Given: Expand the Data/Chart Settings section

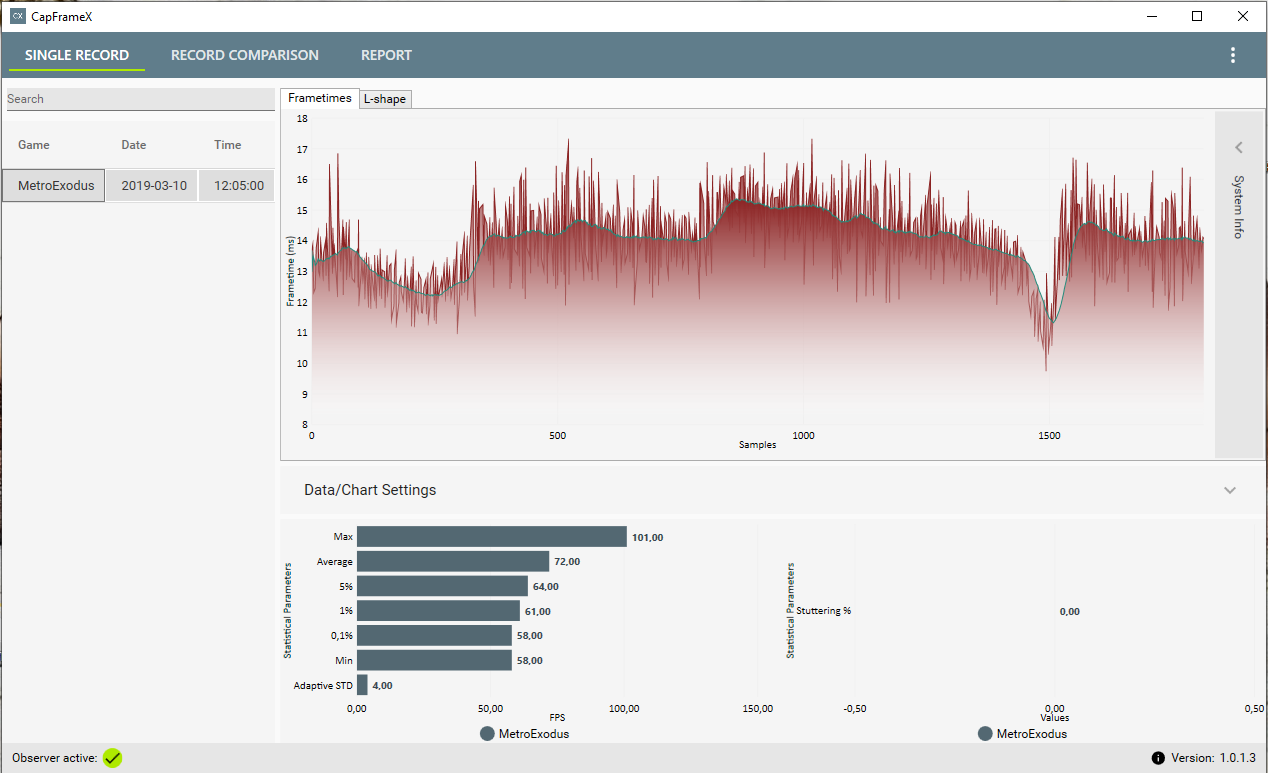Looking at the screenshot, I should pyautogui.click(x=1230, y=490).
